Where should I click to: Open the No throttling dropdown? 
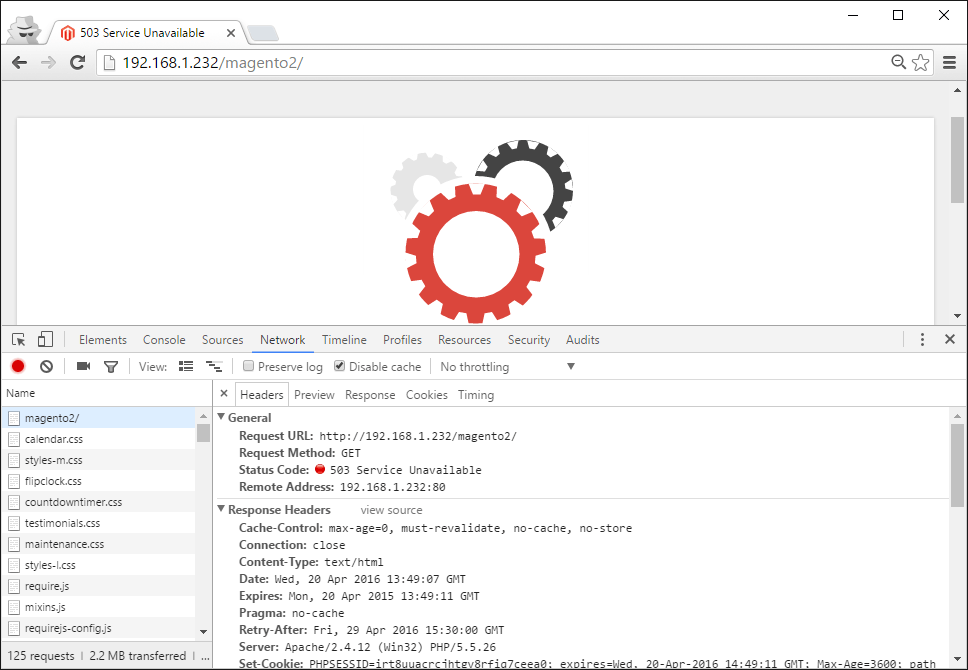pos(507,367)
